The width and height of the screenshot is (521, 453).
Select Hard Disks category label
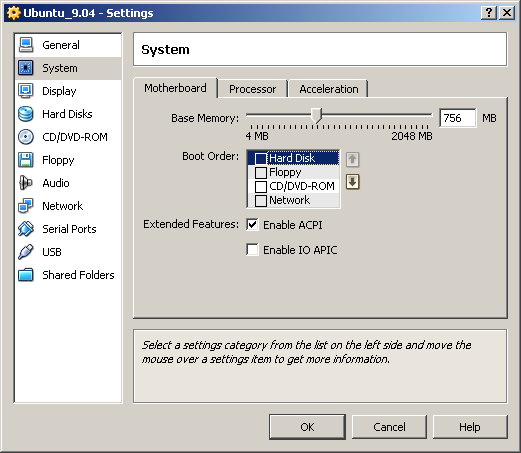coord(67,114)
